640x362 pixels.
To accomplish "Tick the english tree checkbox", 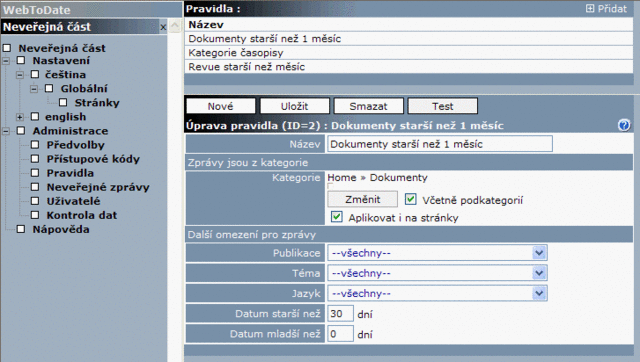I will [35, 116].
